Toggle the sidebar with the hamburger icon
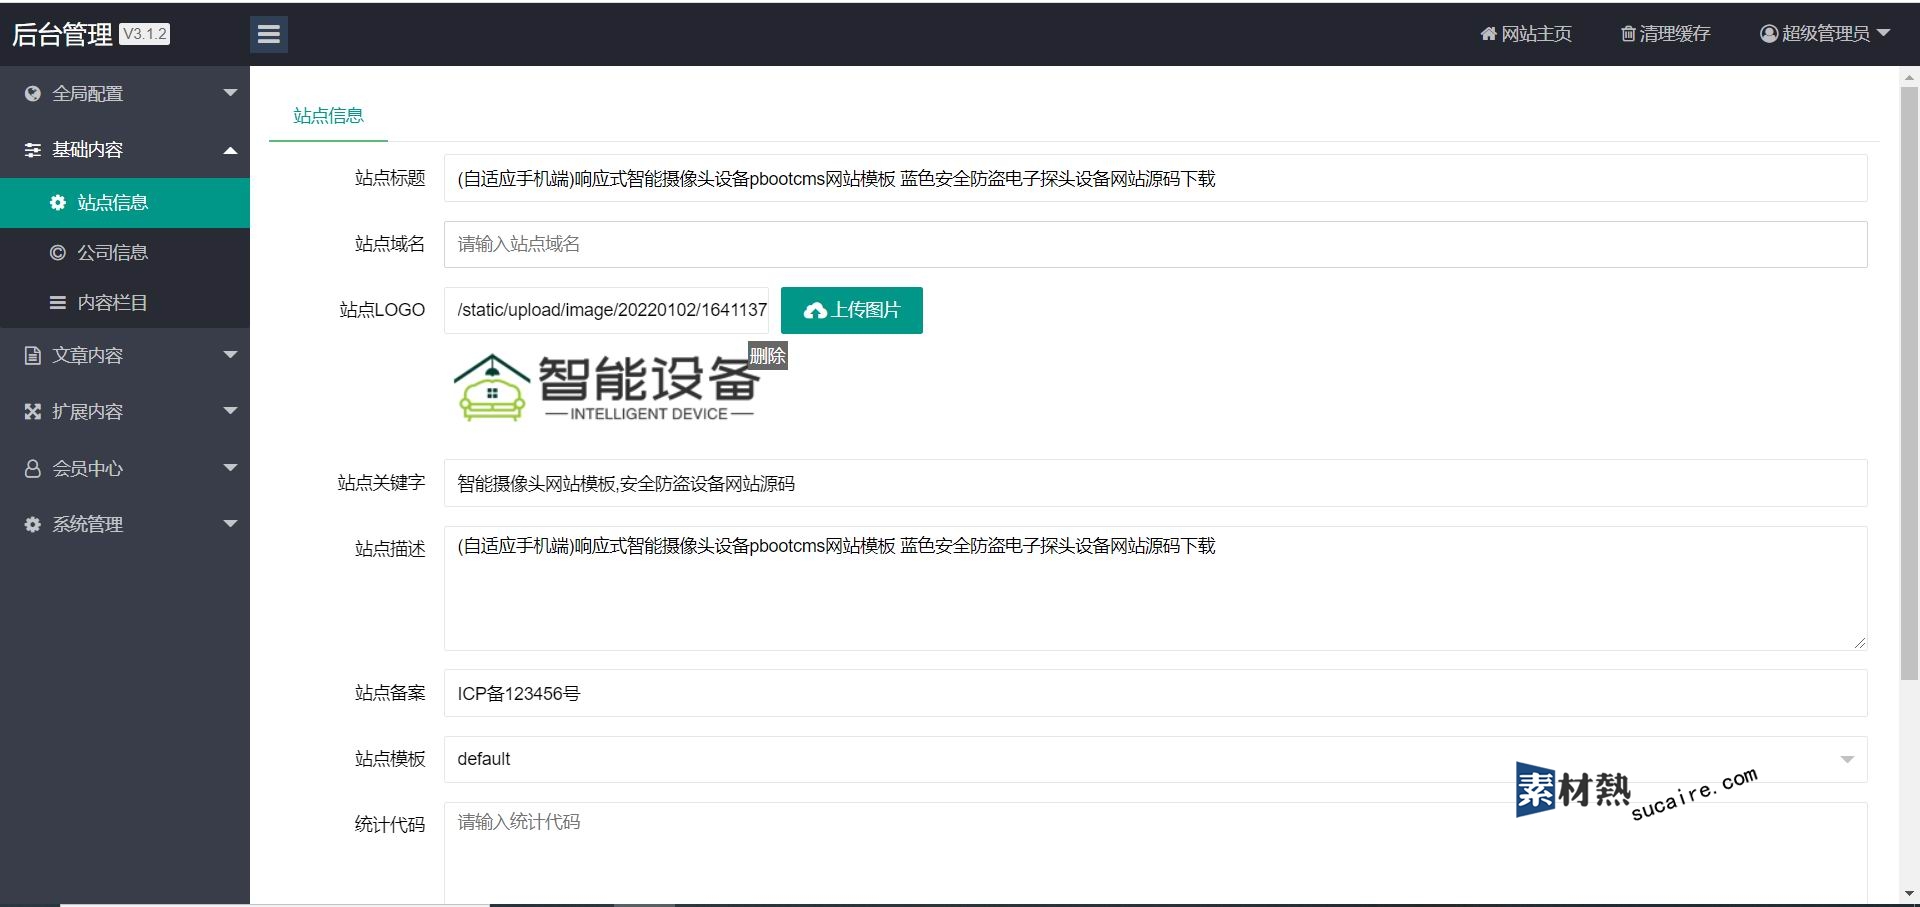 click(x=269, y=34)
